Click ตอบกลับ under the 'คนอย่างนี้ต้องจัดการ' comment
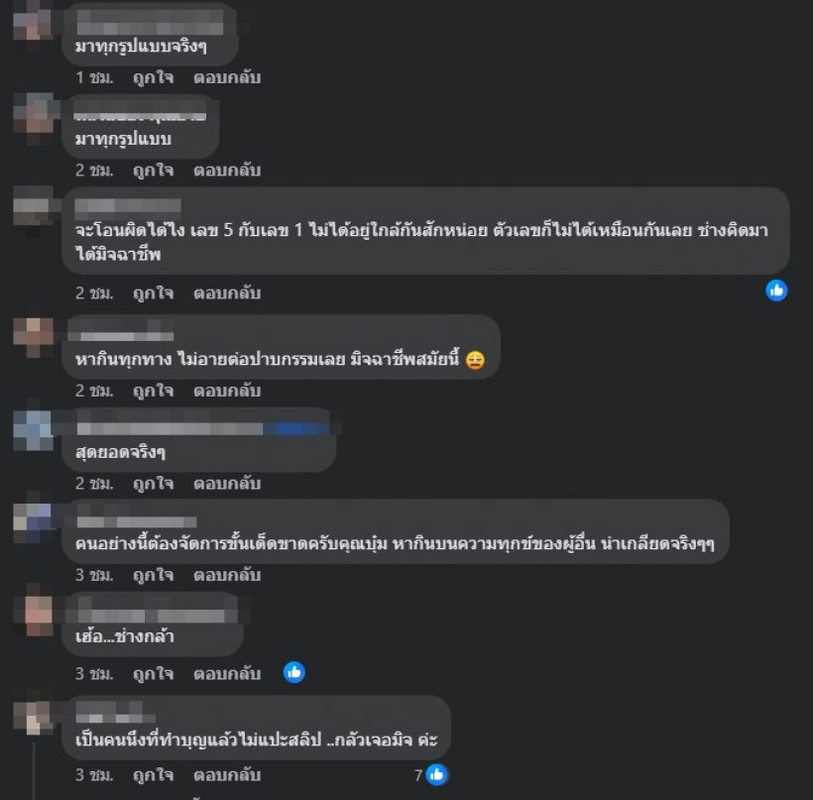Screen dimensions: 813x800 227,576
